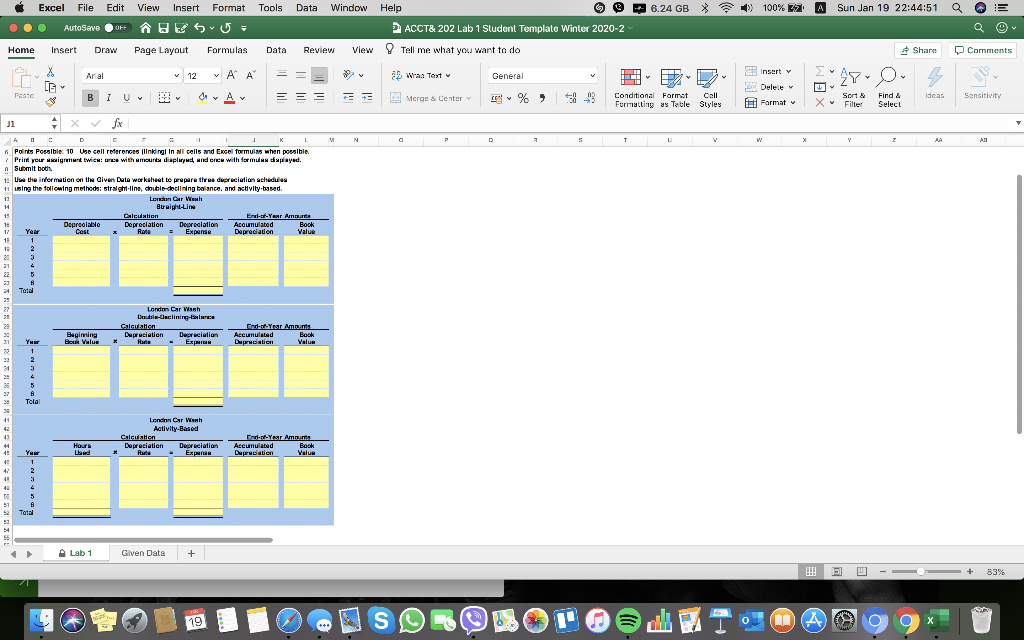
Task: Switch to the Formulas ribbon tab
Action: click(227, 49)
